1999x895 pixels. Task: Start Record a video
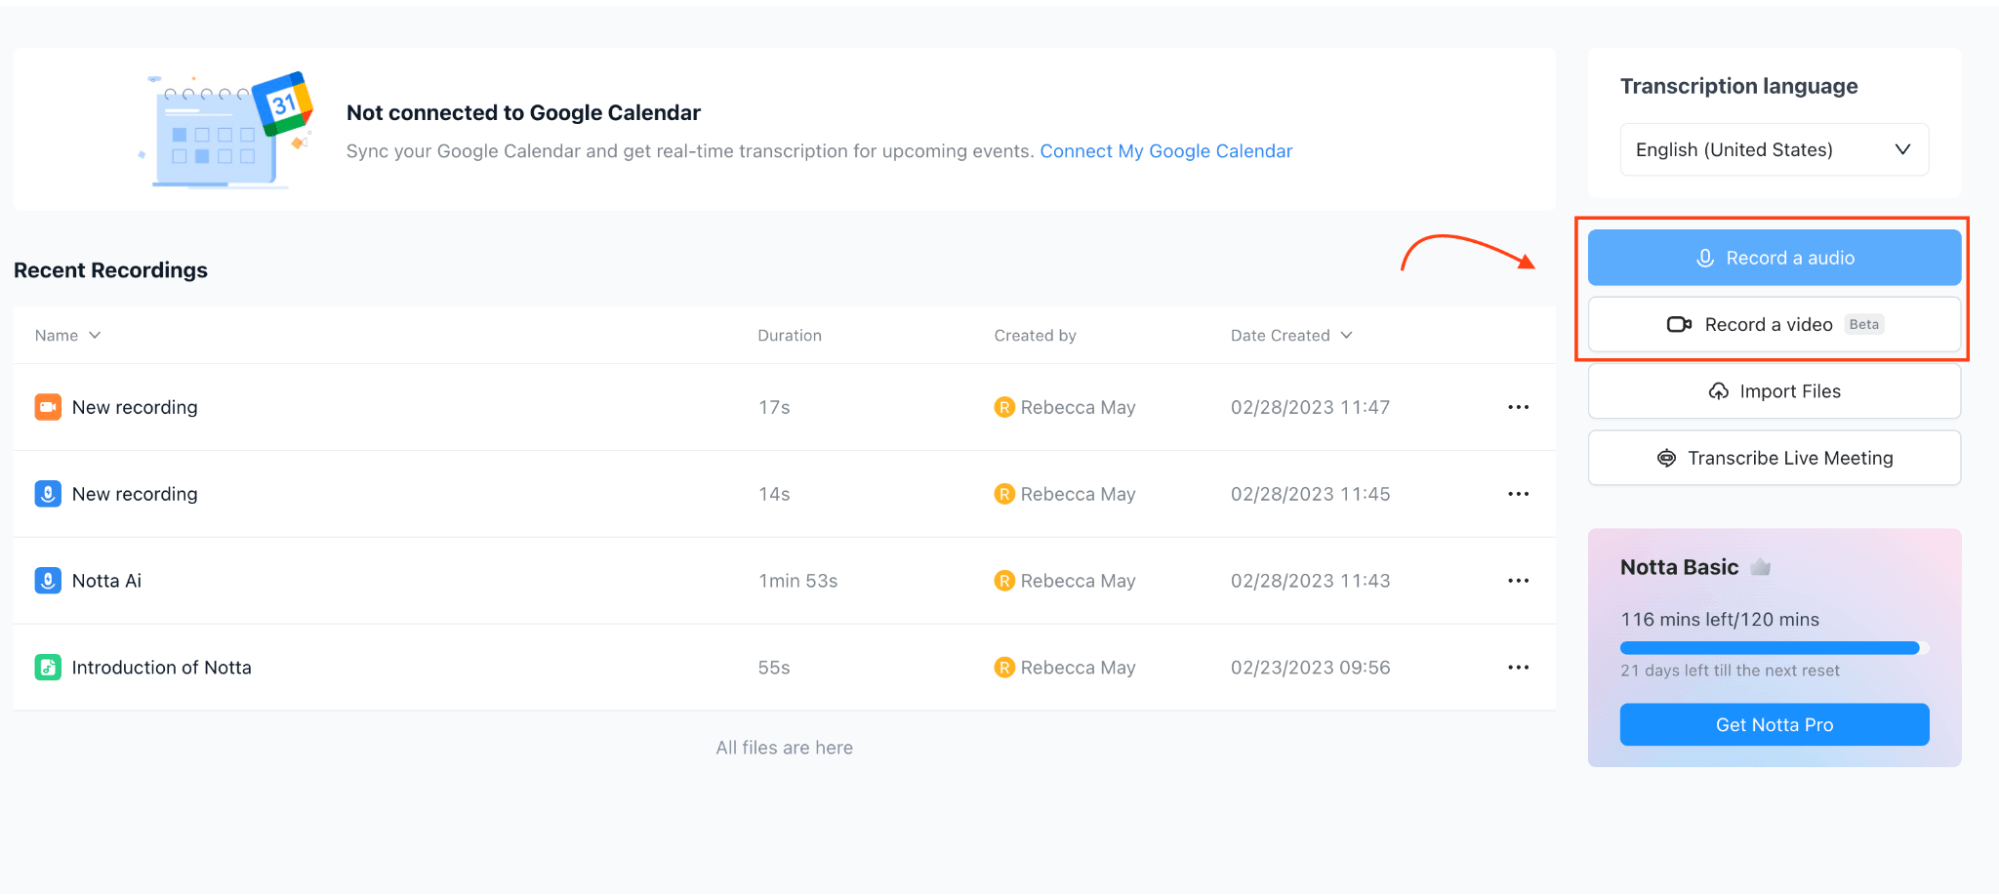(1774, 325)
